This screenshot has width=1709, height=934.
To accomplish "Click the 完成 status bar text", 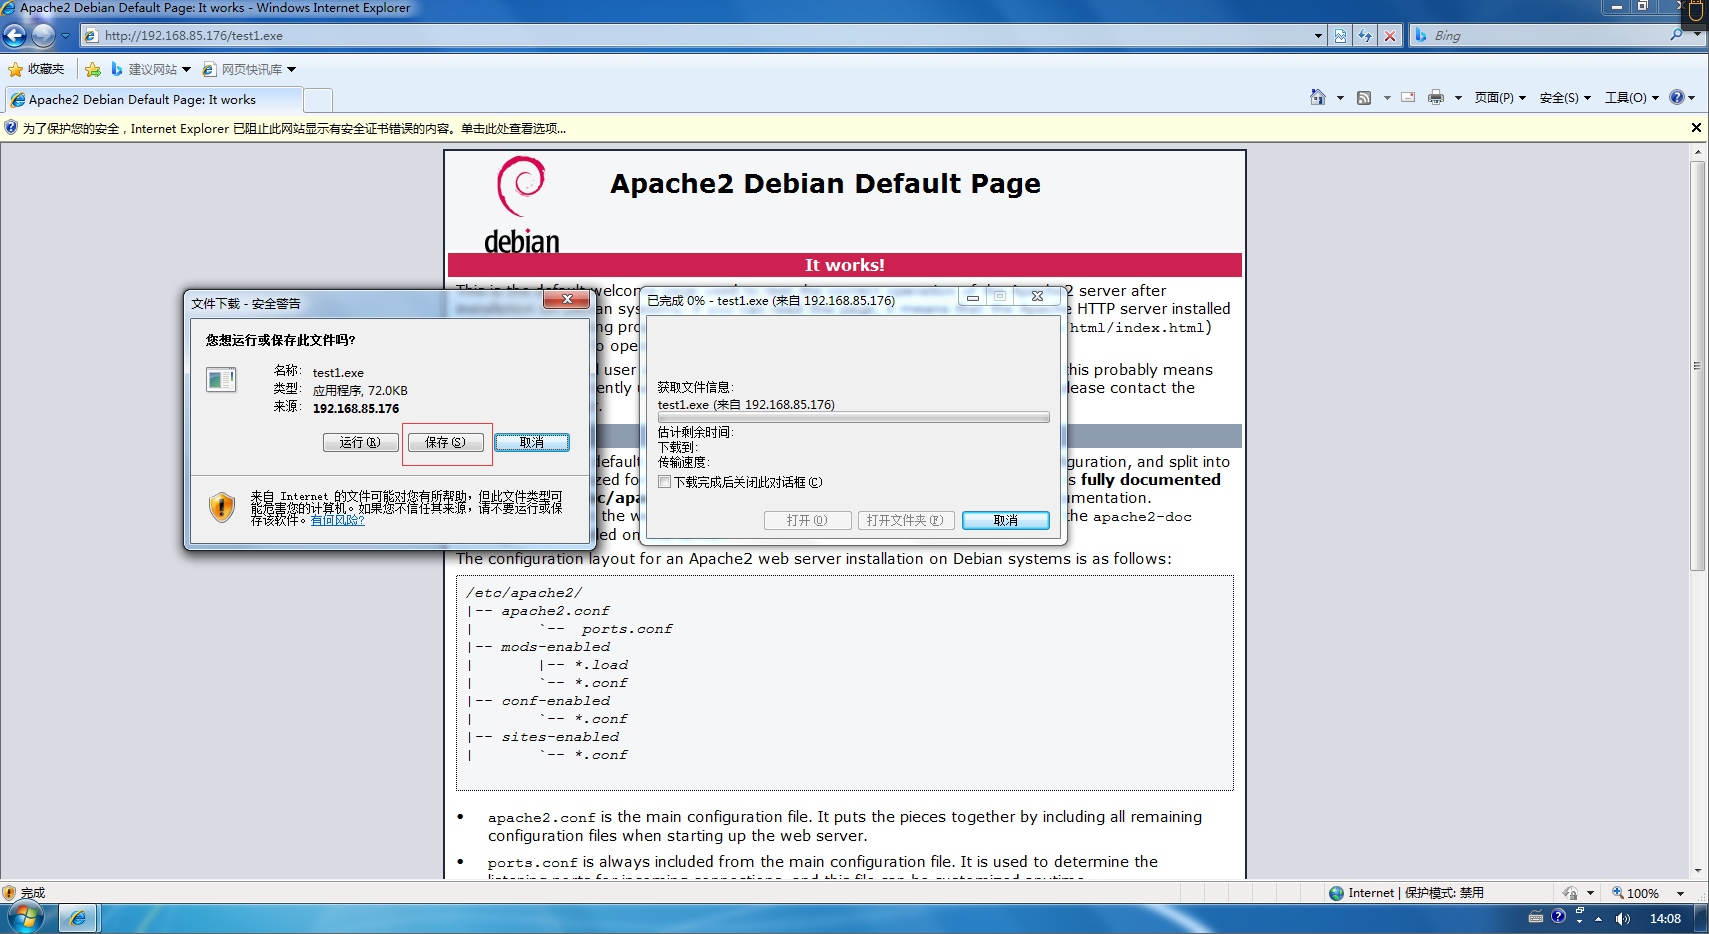I will 33,893.
